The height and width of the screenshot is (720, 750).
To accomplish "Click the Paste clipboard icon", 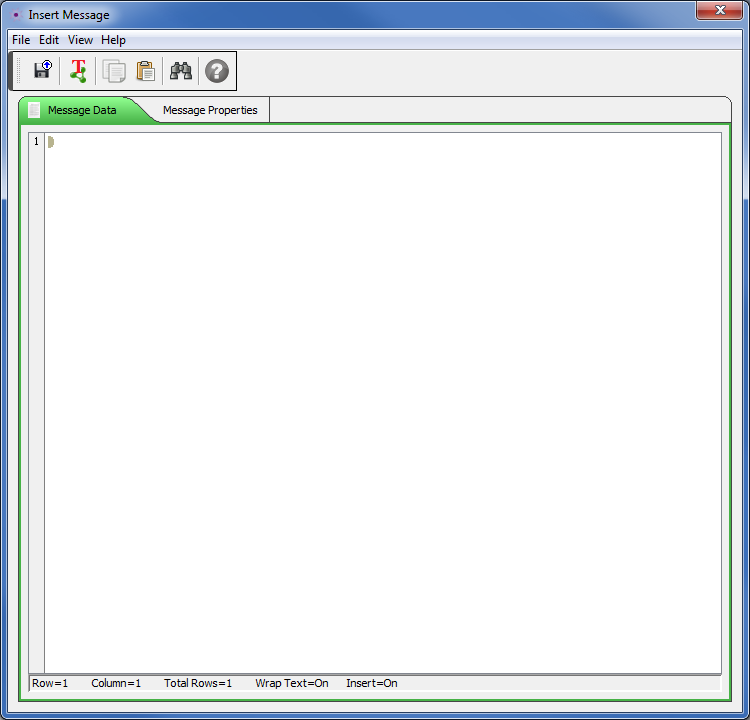I will click(x=146, y=71).
